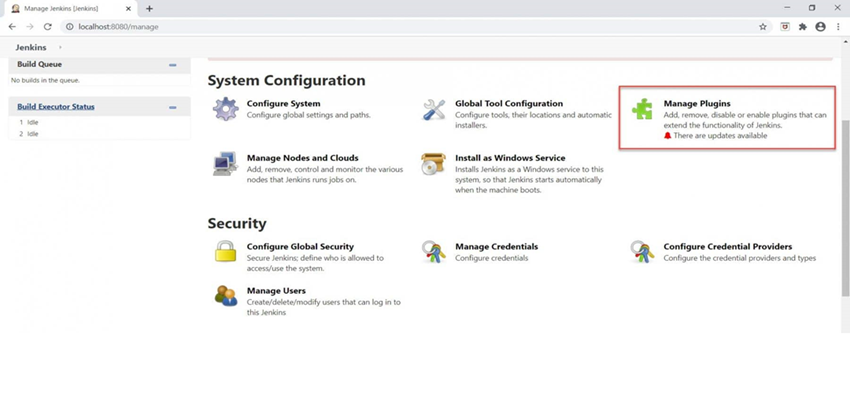Click the Manage Credentials keys icon
Viewport: 850px width, 415px height.
(434, 252)
